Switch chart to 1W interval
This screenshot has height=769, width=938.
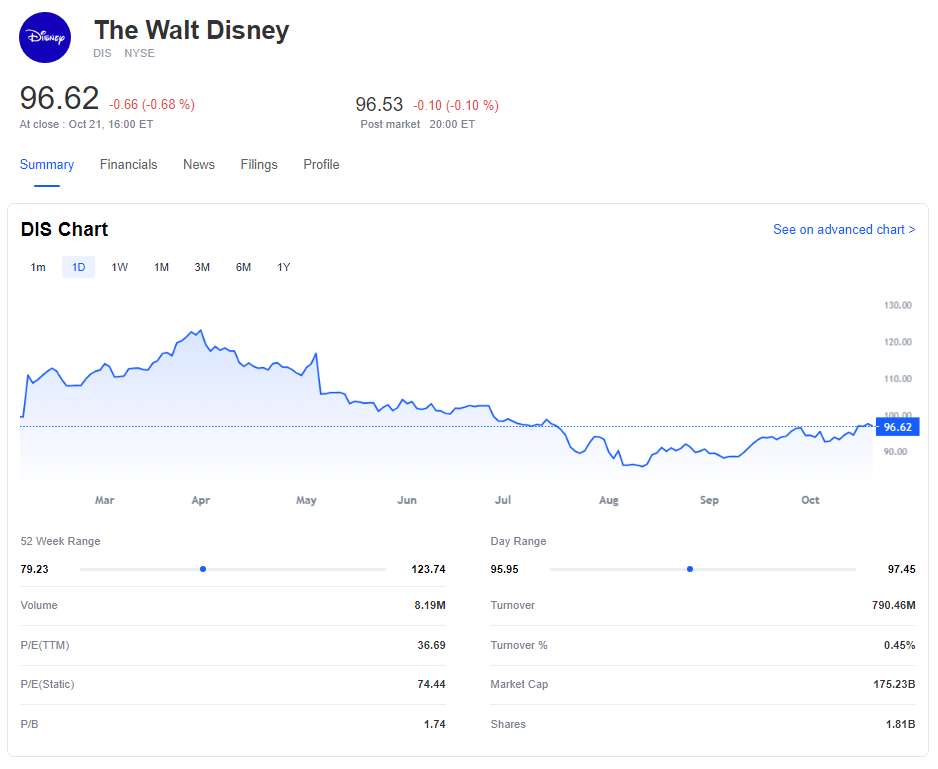(120, 267)
